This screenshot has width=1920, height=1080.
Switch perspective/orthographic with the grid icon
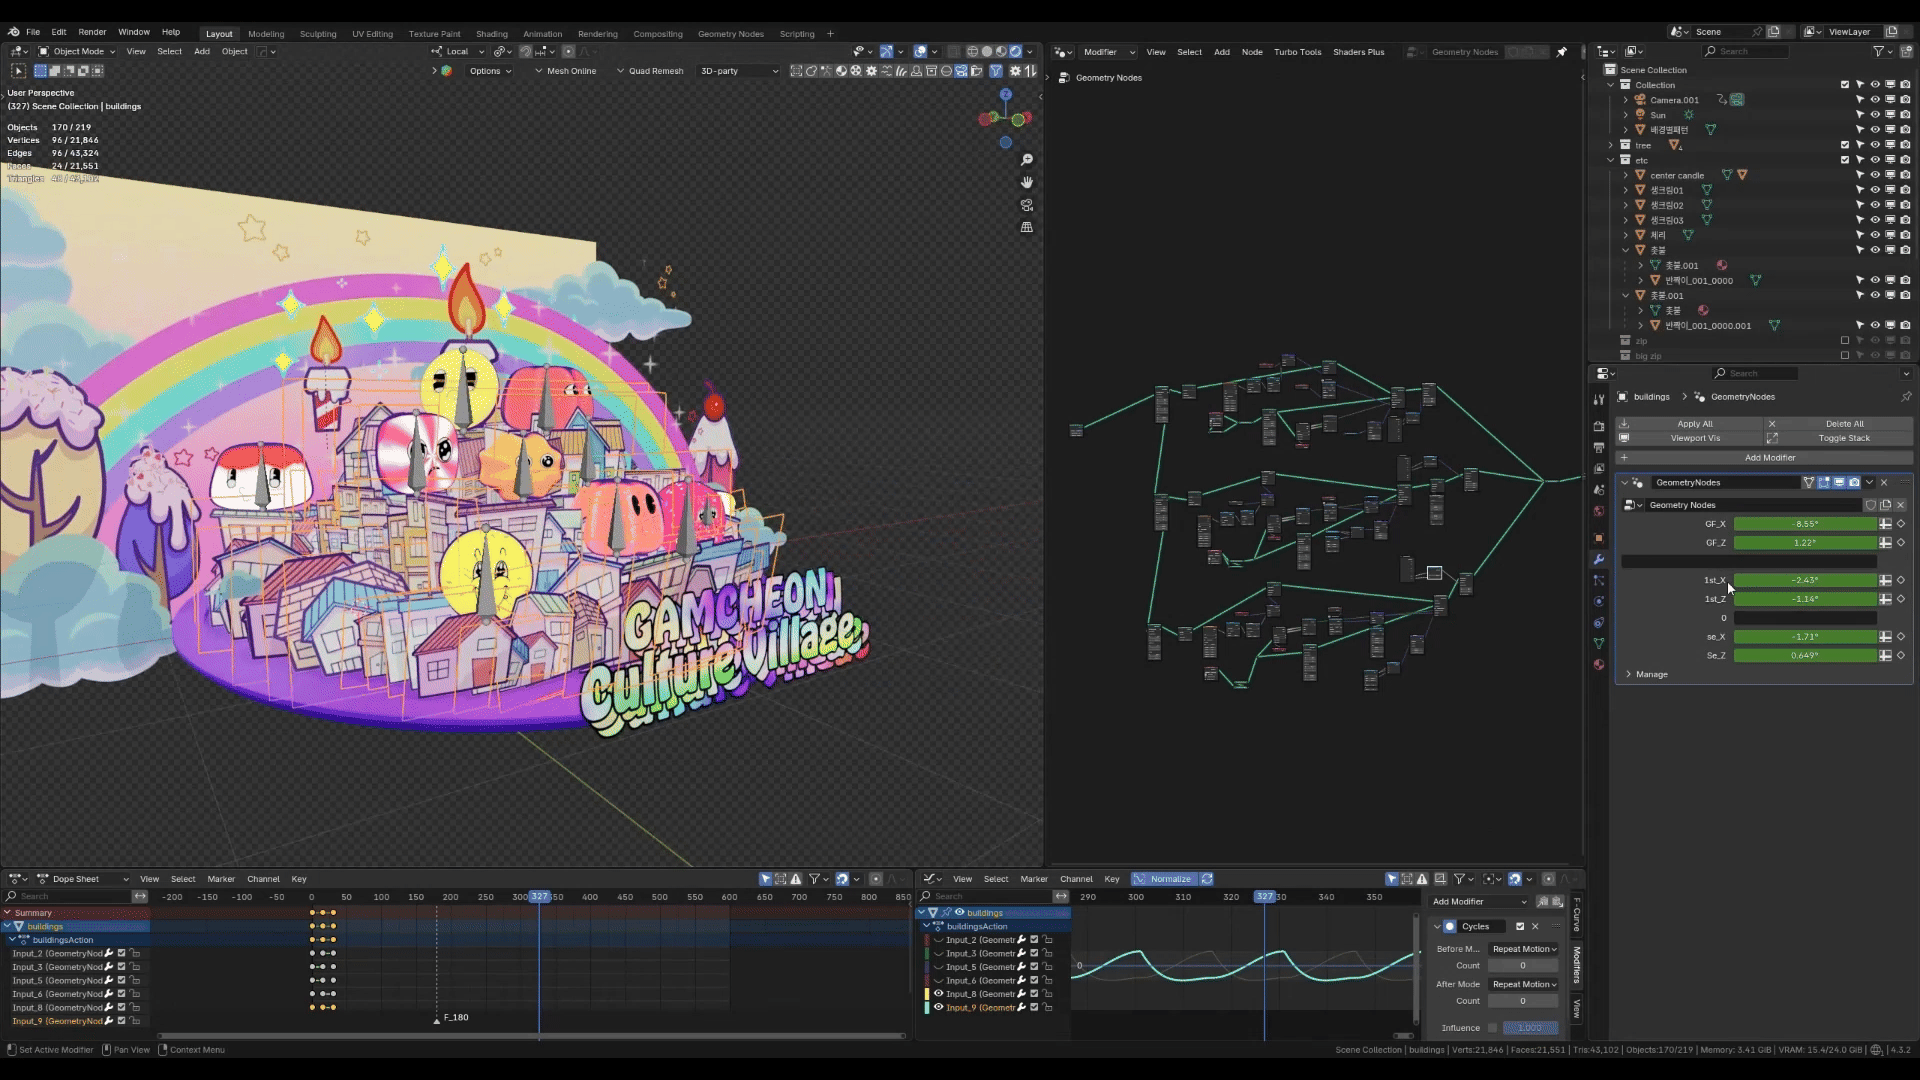click(1027, 227)
